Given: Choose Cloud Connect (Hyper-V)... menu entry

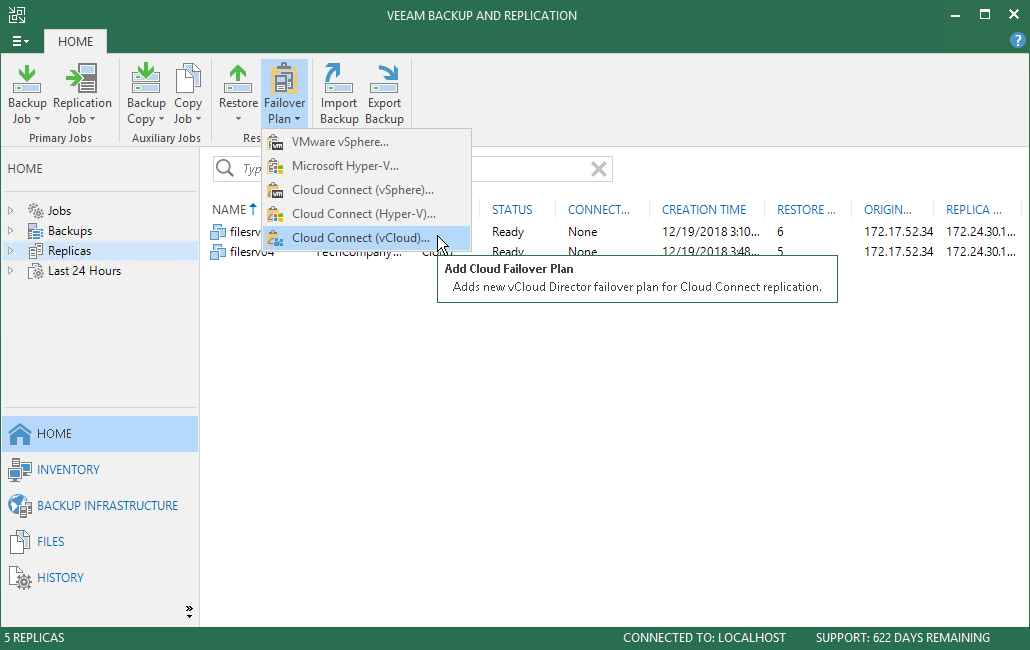Looking at the screenshot, I should click(367, 213).
